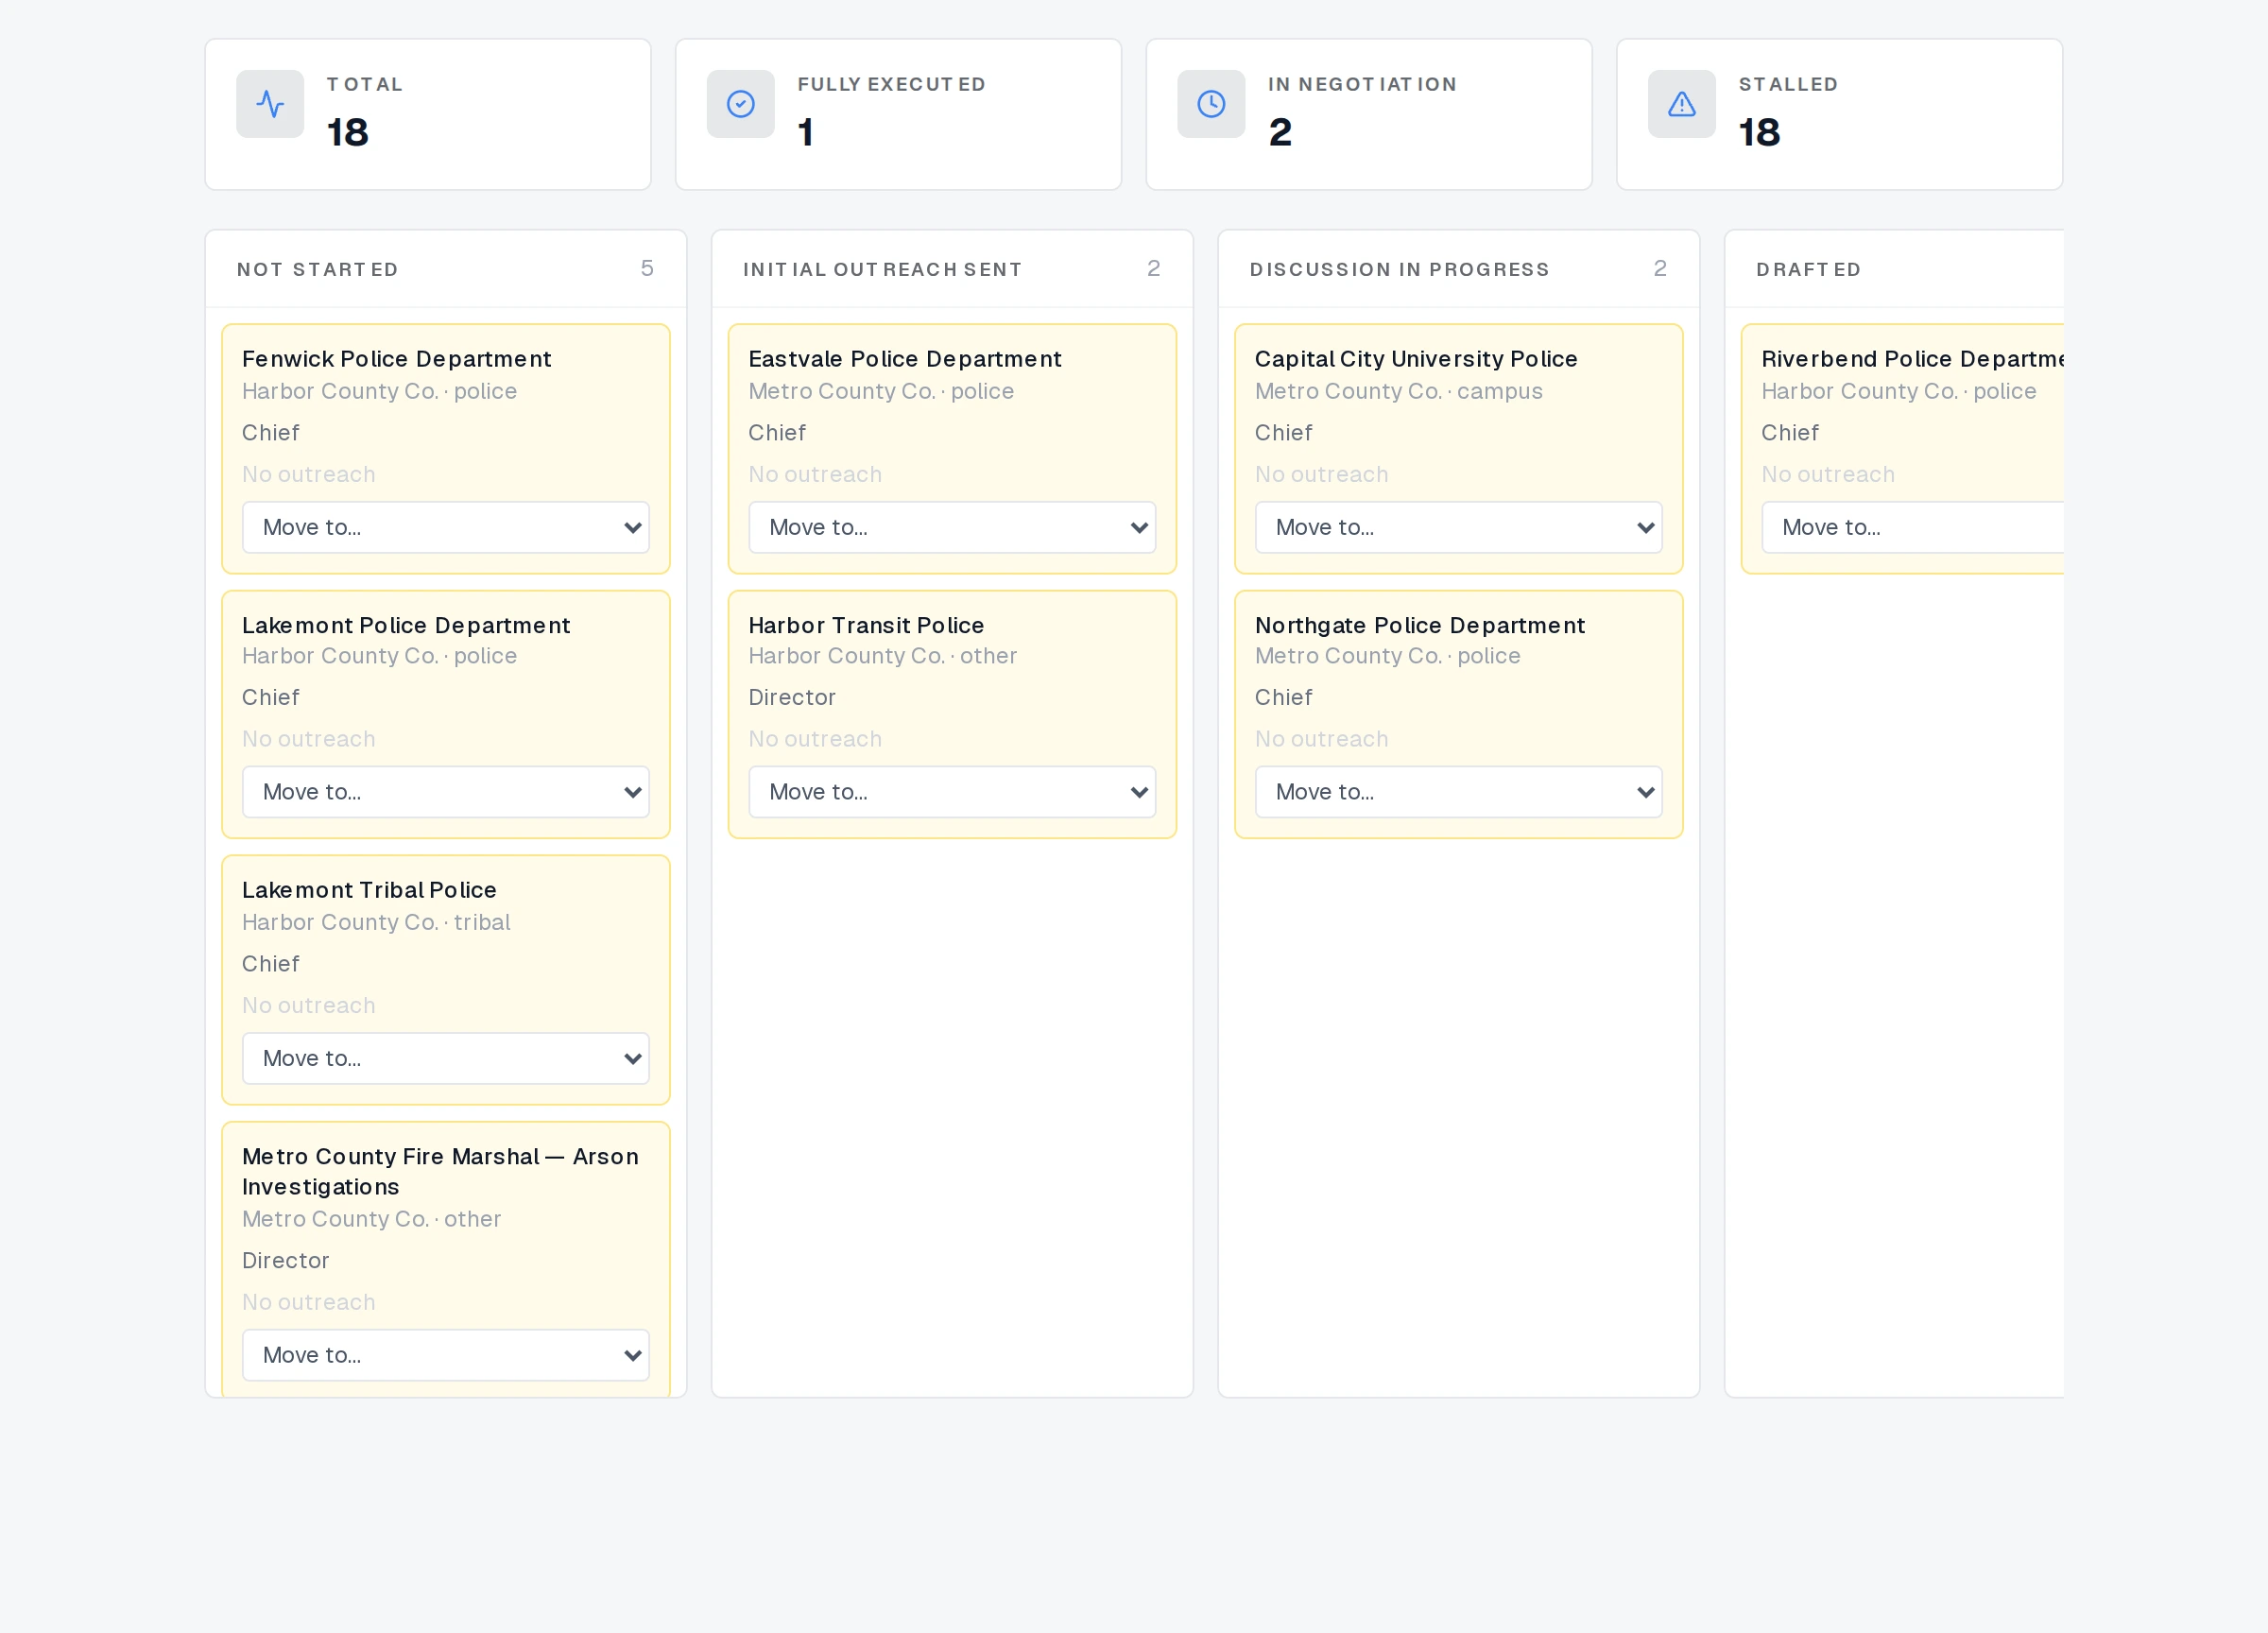
Task: Click the Northgate Police Department title
Action: coord(1420,625)
